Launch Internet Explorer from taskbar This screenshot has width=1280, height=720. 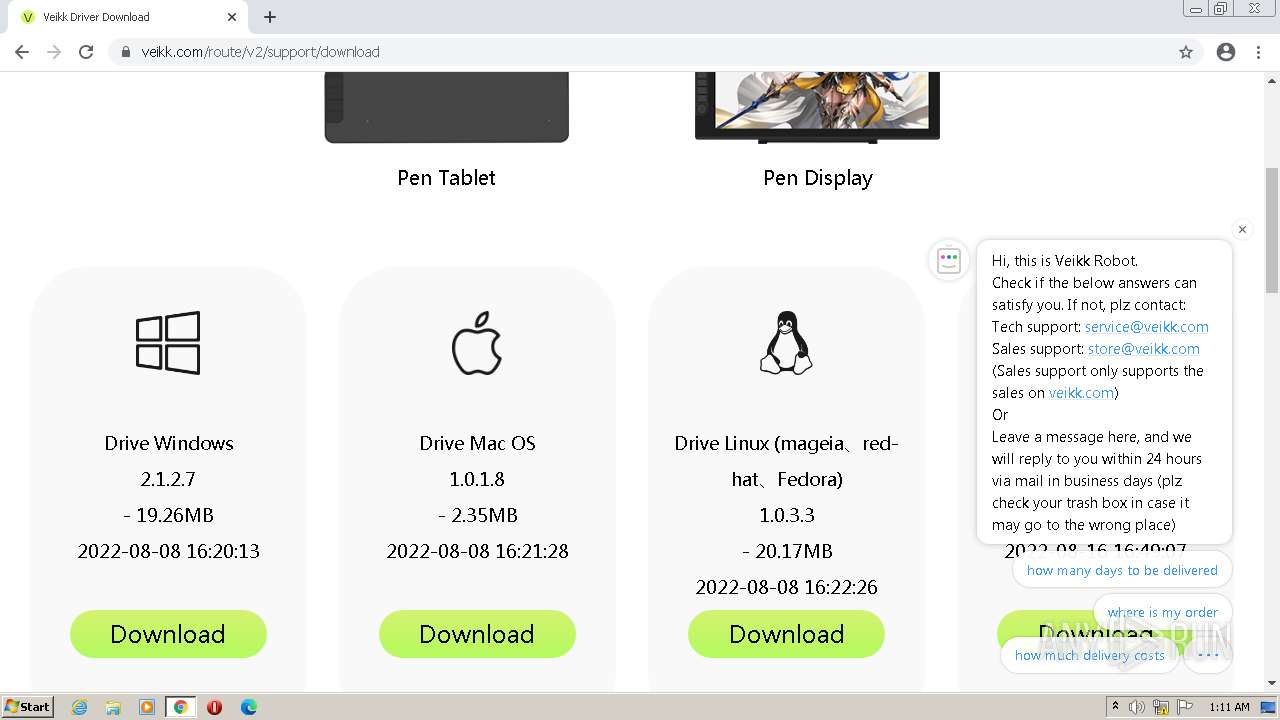click(79, 707)
